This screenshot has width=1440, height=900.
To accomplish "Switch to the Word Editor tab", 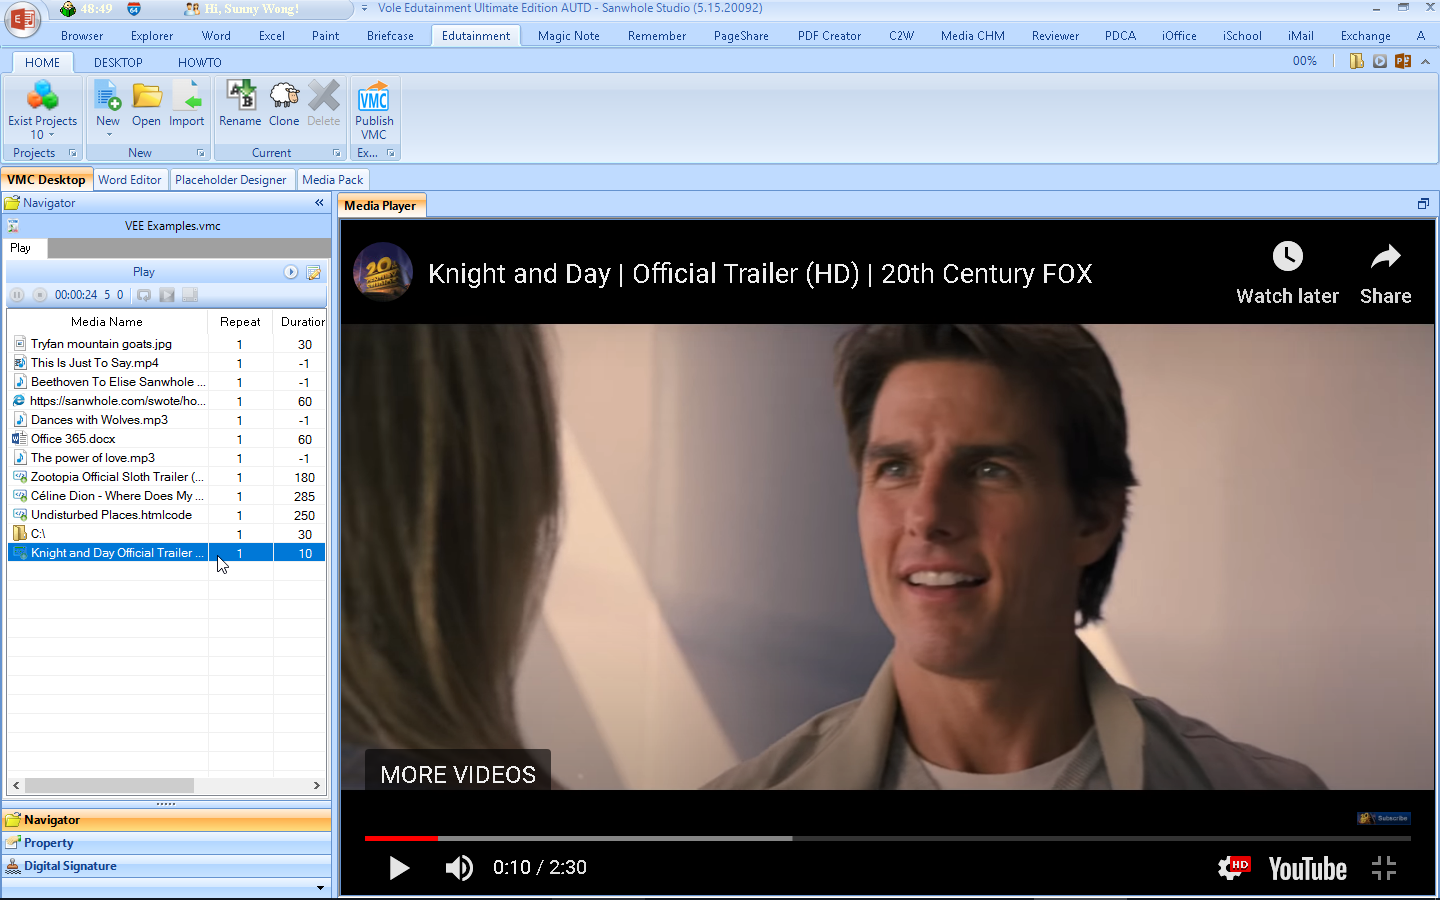I will 130,180.
